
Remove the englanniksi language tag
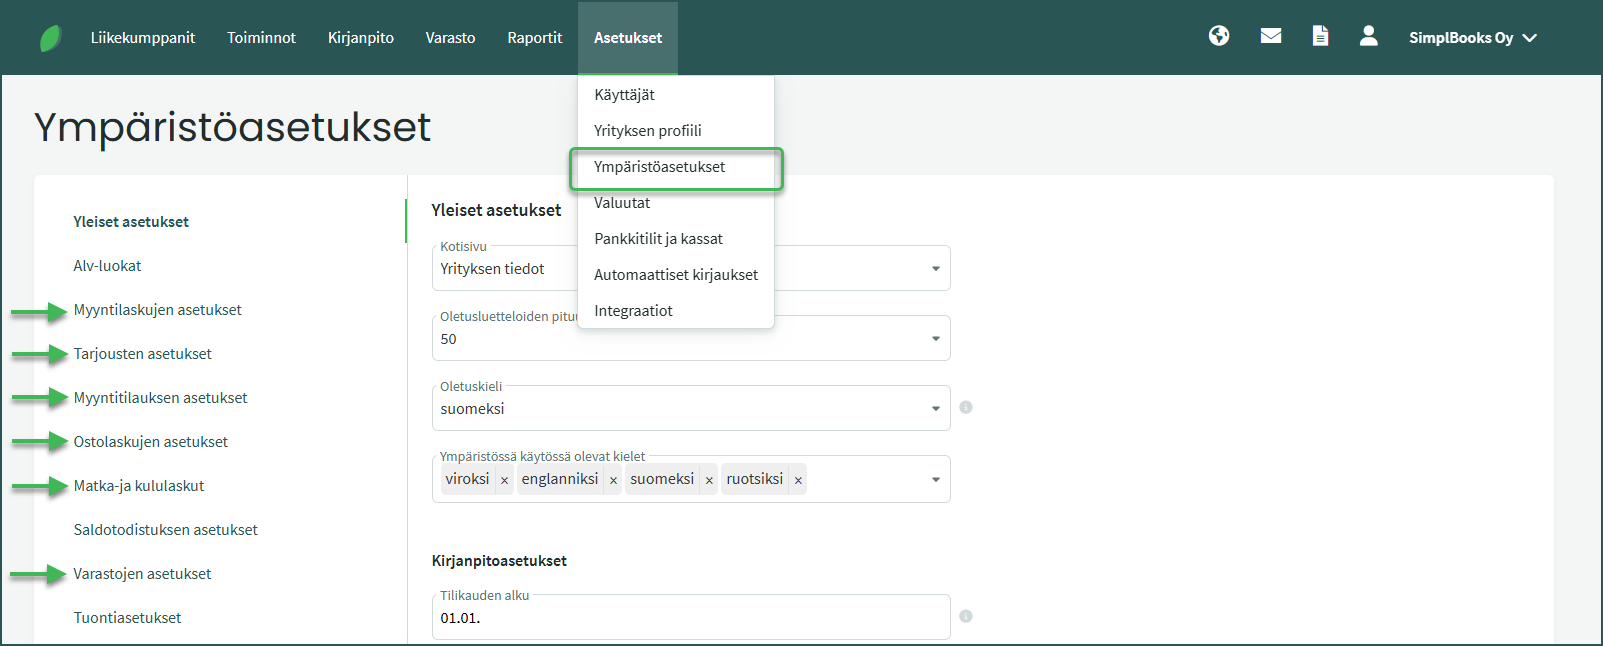pos(613,480)
